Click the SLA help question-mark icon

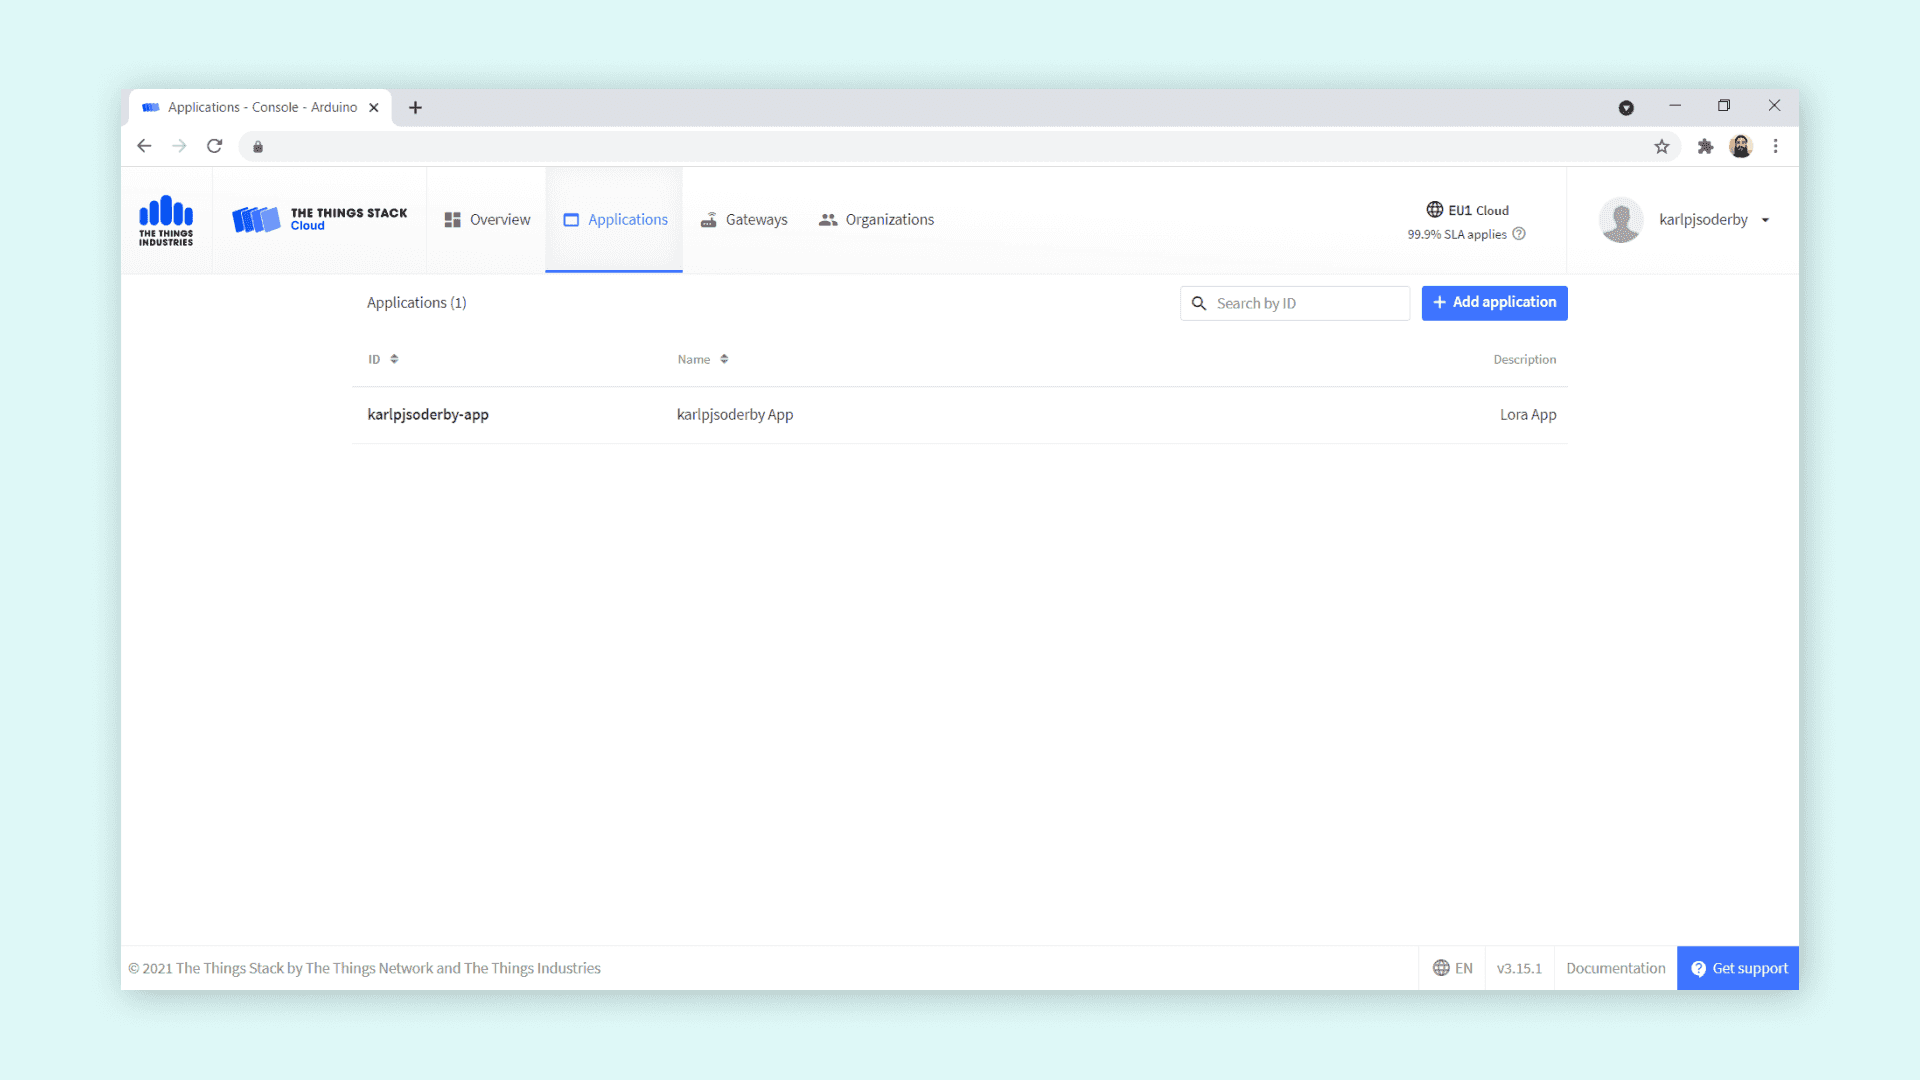(x=1519, y=234)
